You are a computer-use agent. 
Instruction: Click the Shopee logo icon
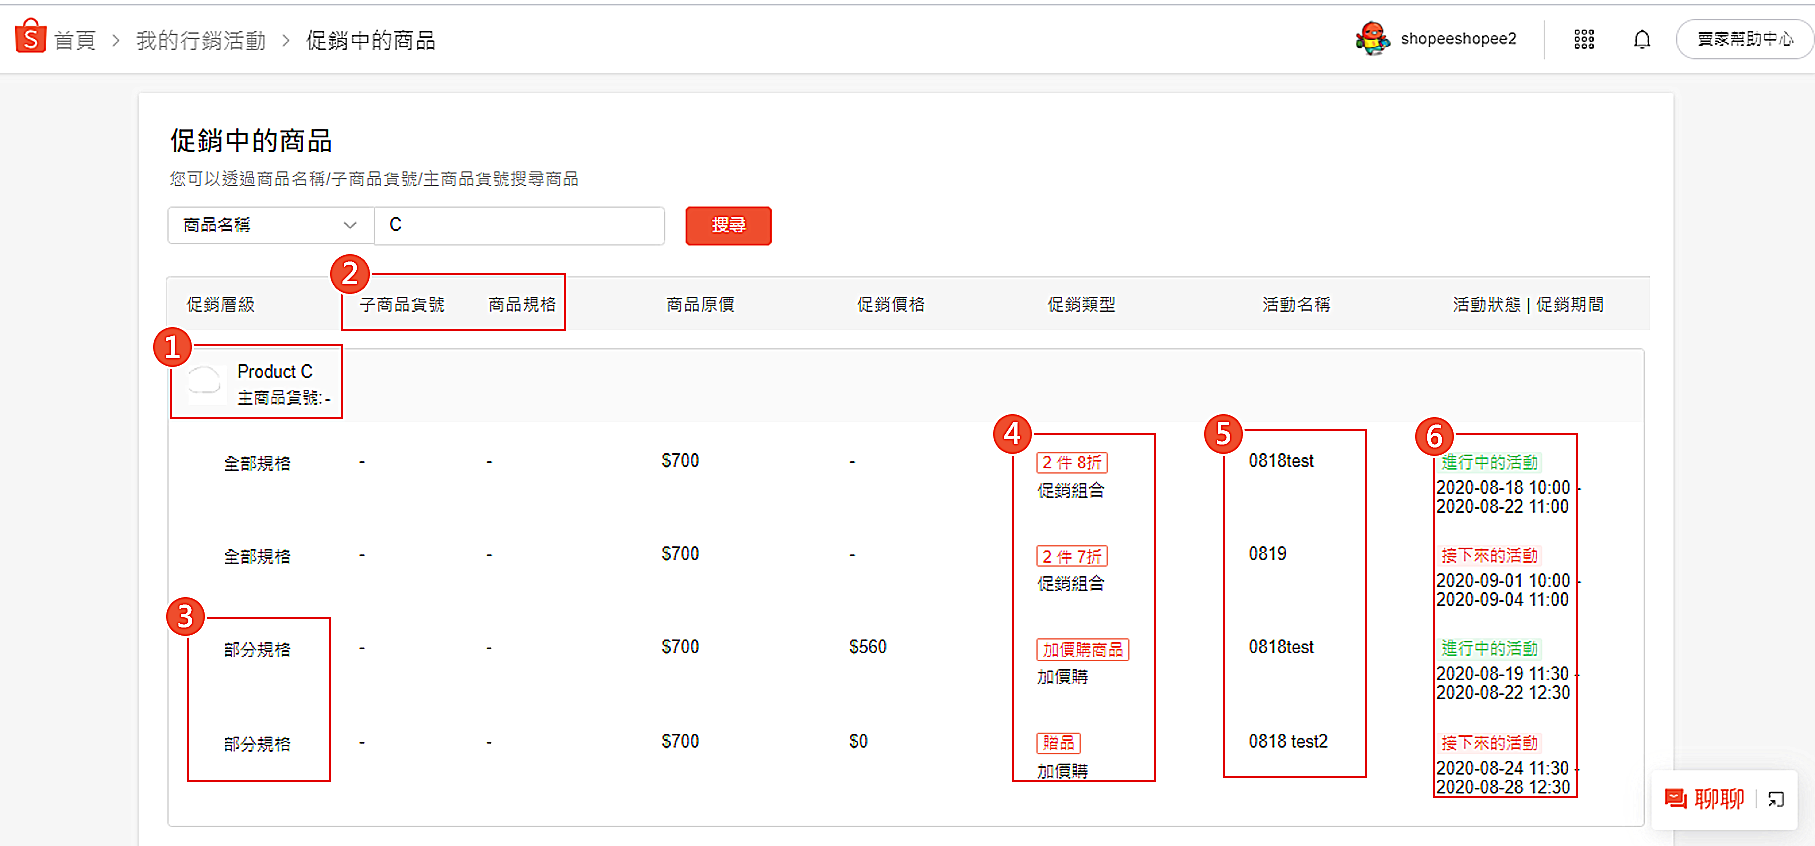[x=30, y=37]
